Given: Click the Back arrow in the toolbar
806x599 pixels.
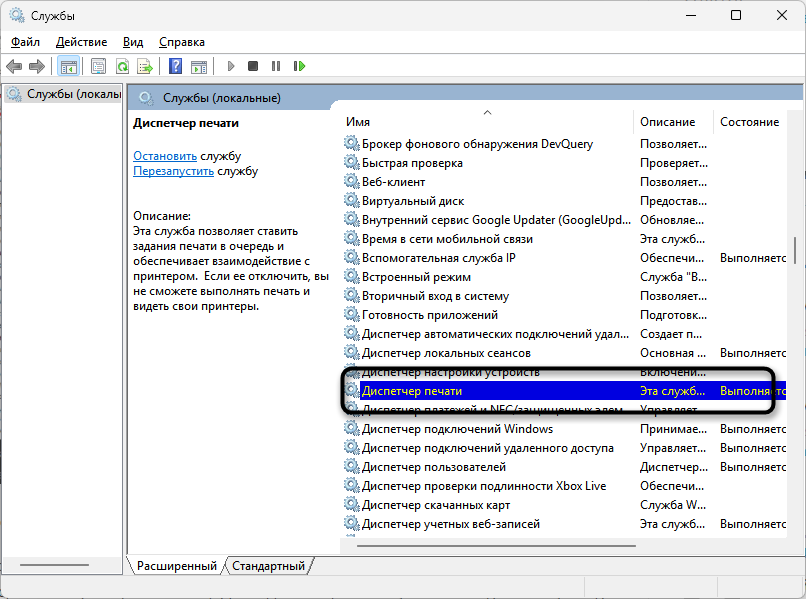Looking at the screenshot, I should pos(14,66).
